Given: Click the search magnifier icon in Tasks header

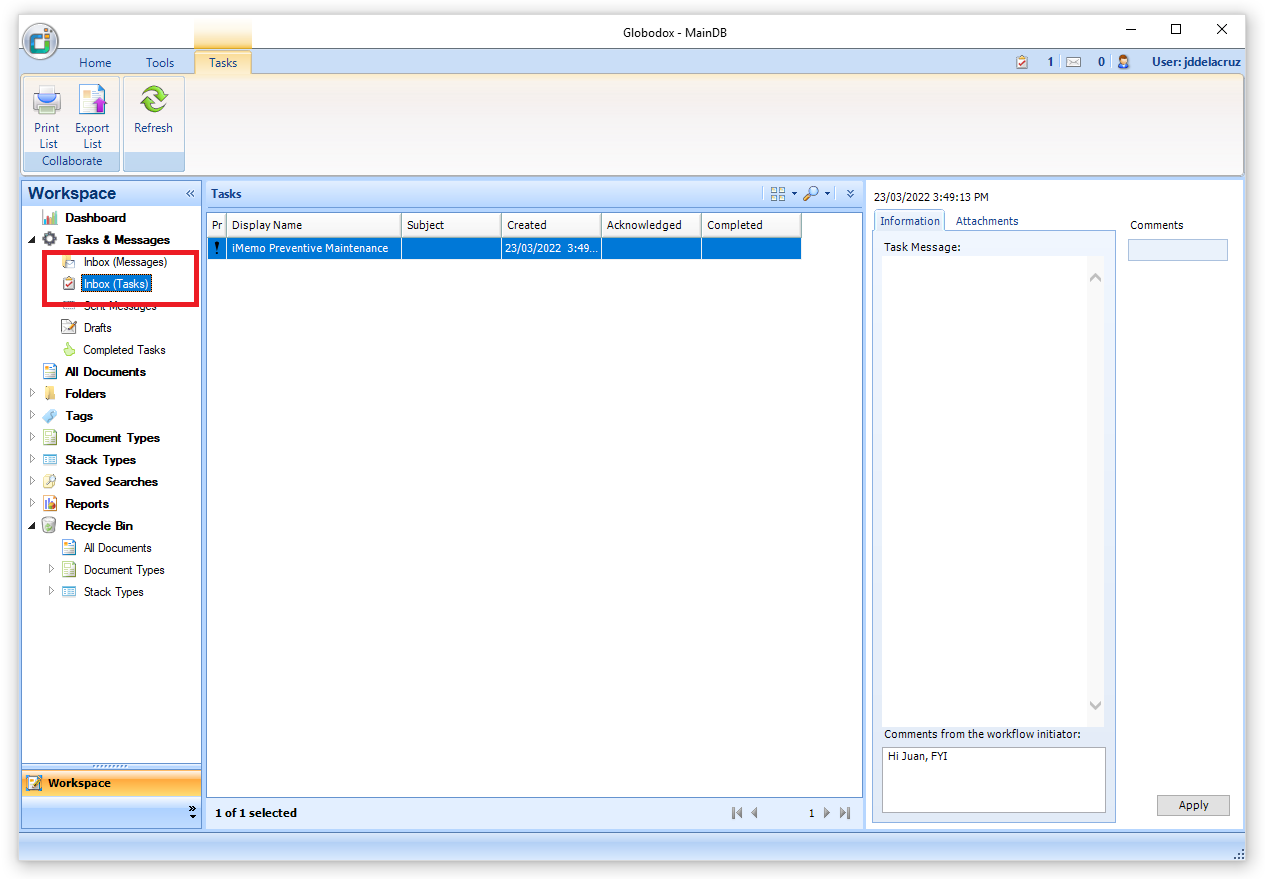Looking at the screenshot, I should (x=811, y=194).
